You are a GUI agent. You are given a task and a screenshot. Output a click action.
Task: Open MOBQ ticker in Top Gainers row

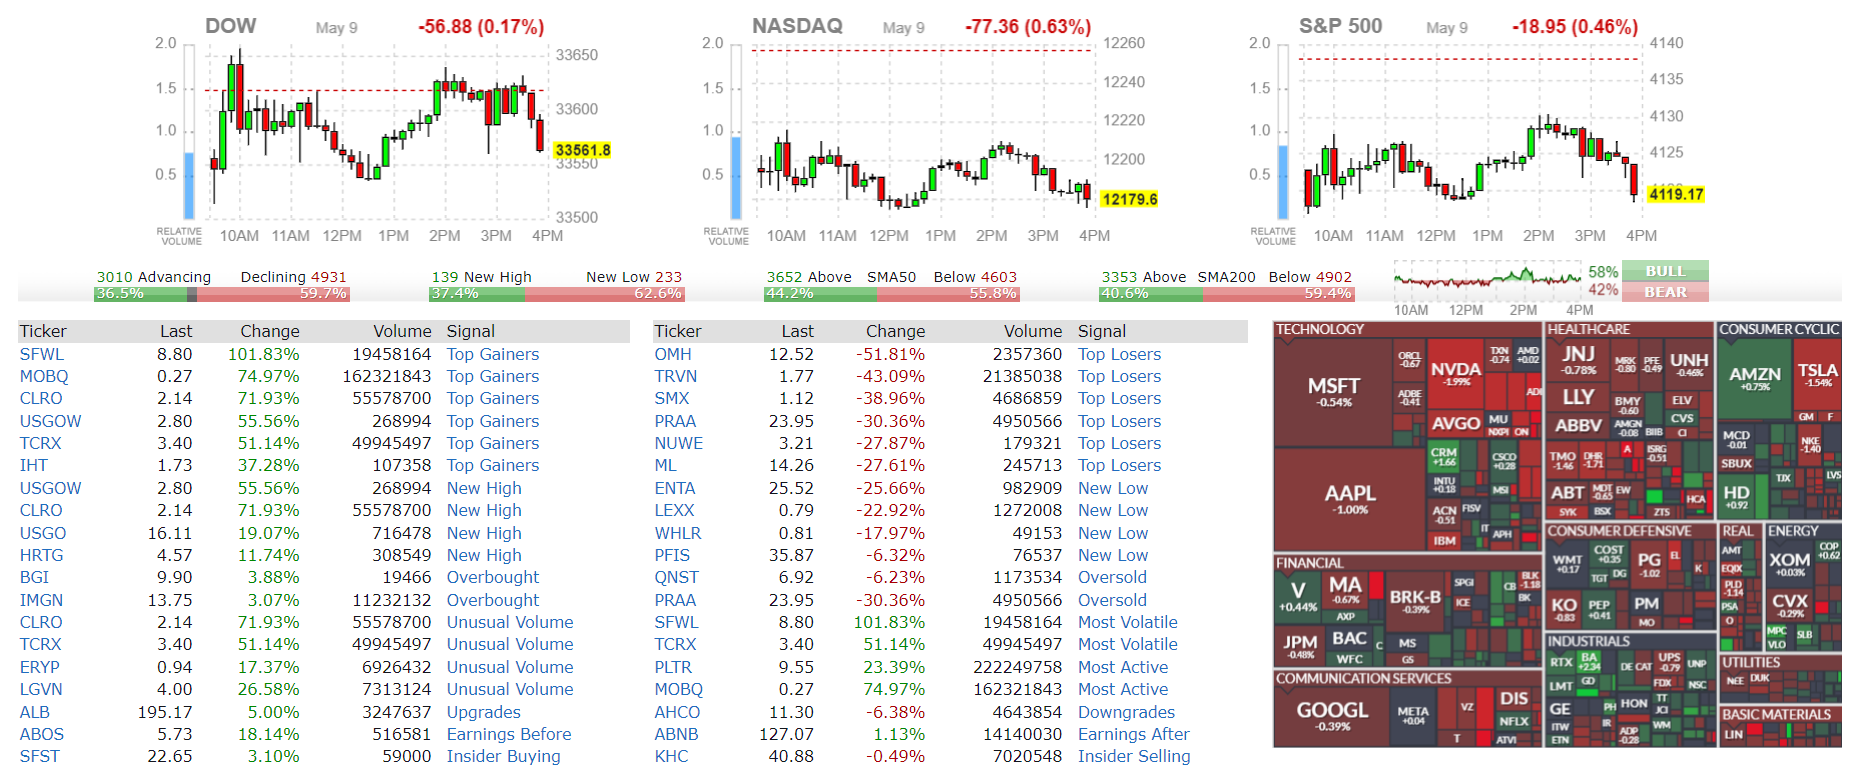(x=44, y=376)
